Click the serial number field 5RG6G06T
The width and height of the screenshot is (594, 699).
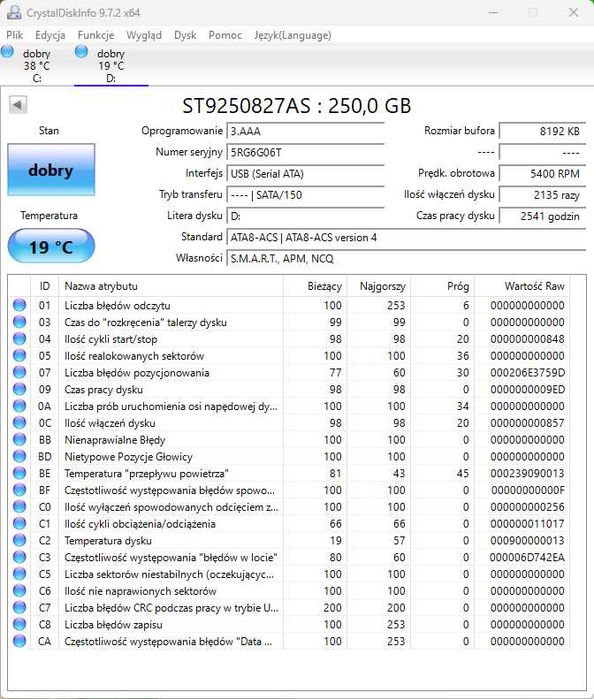click(305, 152)
